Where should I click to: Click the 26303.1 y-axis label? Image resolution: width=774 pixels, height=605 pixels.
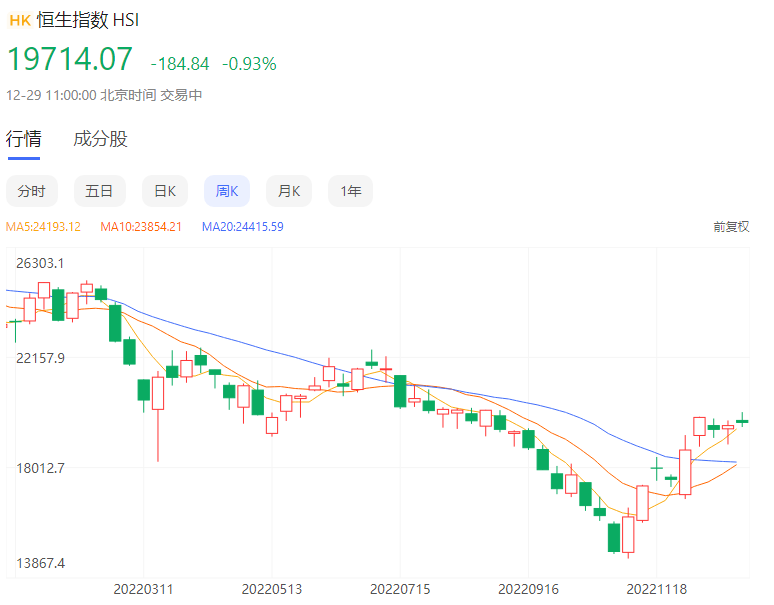tap(40, 263)
